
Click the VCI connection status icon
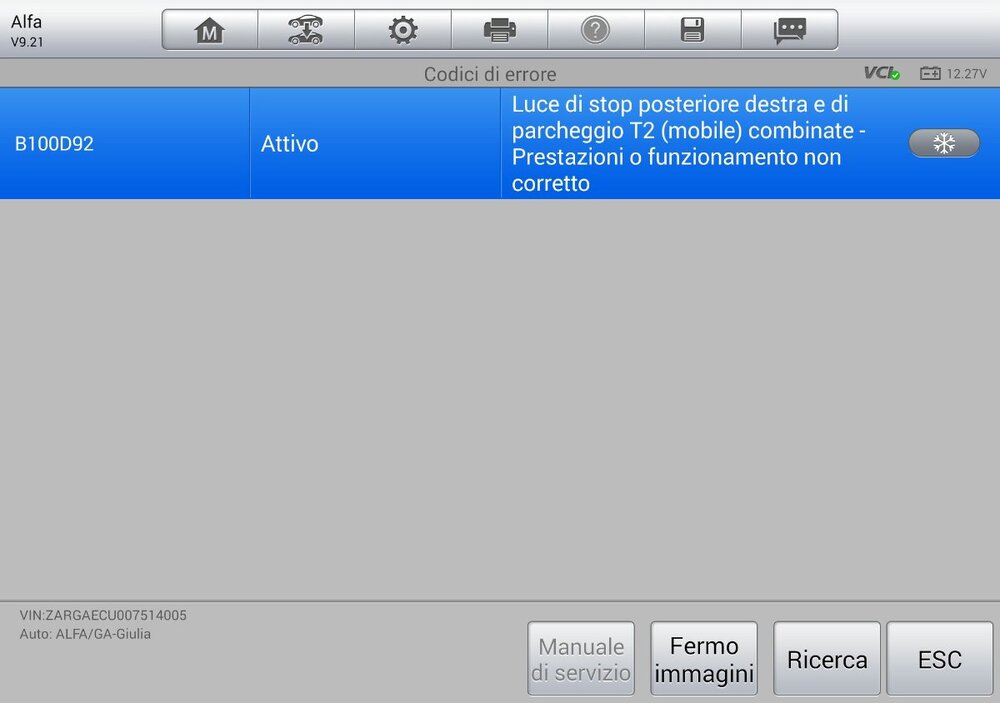(877, 72)
